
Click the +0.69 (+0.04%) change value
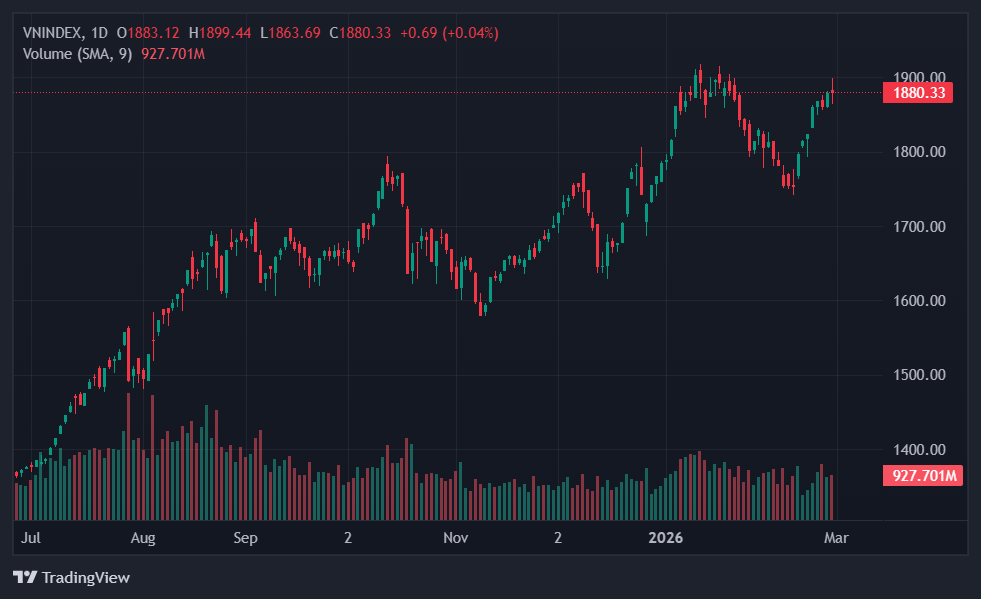[x=449, y=33]
